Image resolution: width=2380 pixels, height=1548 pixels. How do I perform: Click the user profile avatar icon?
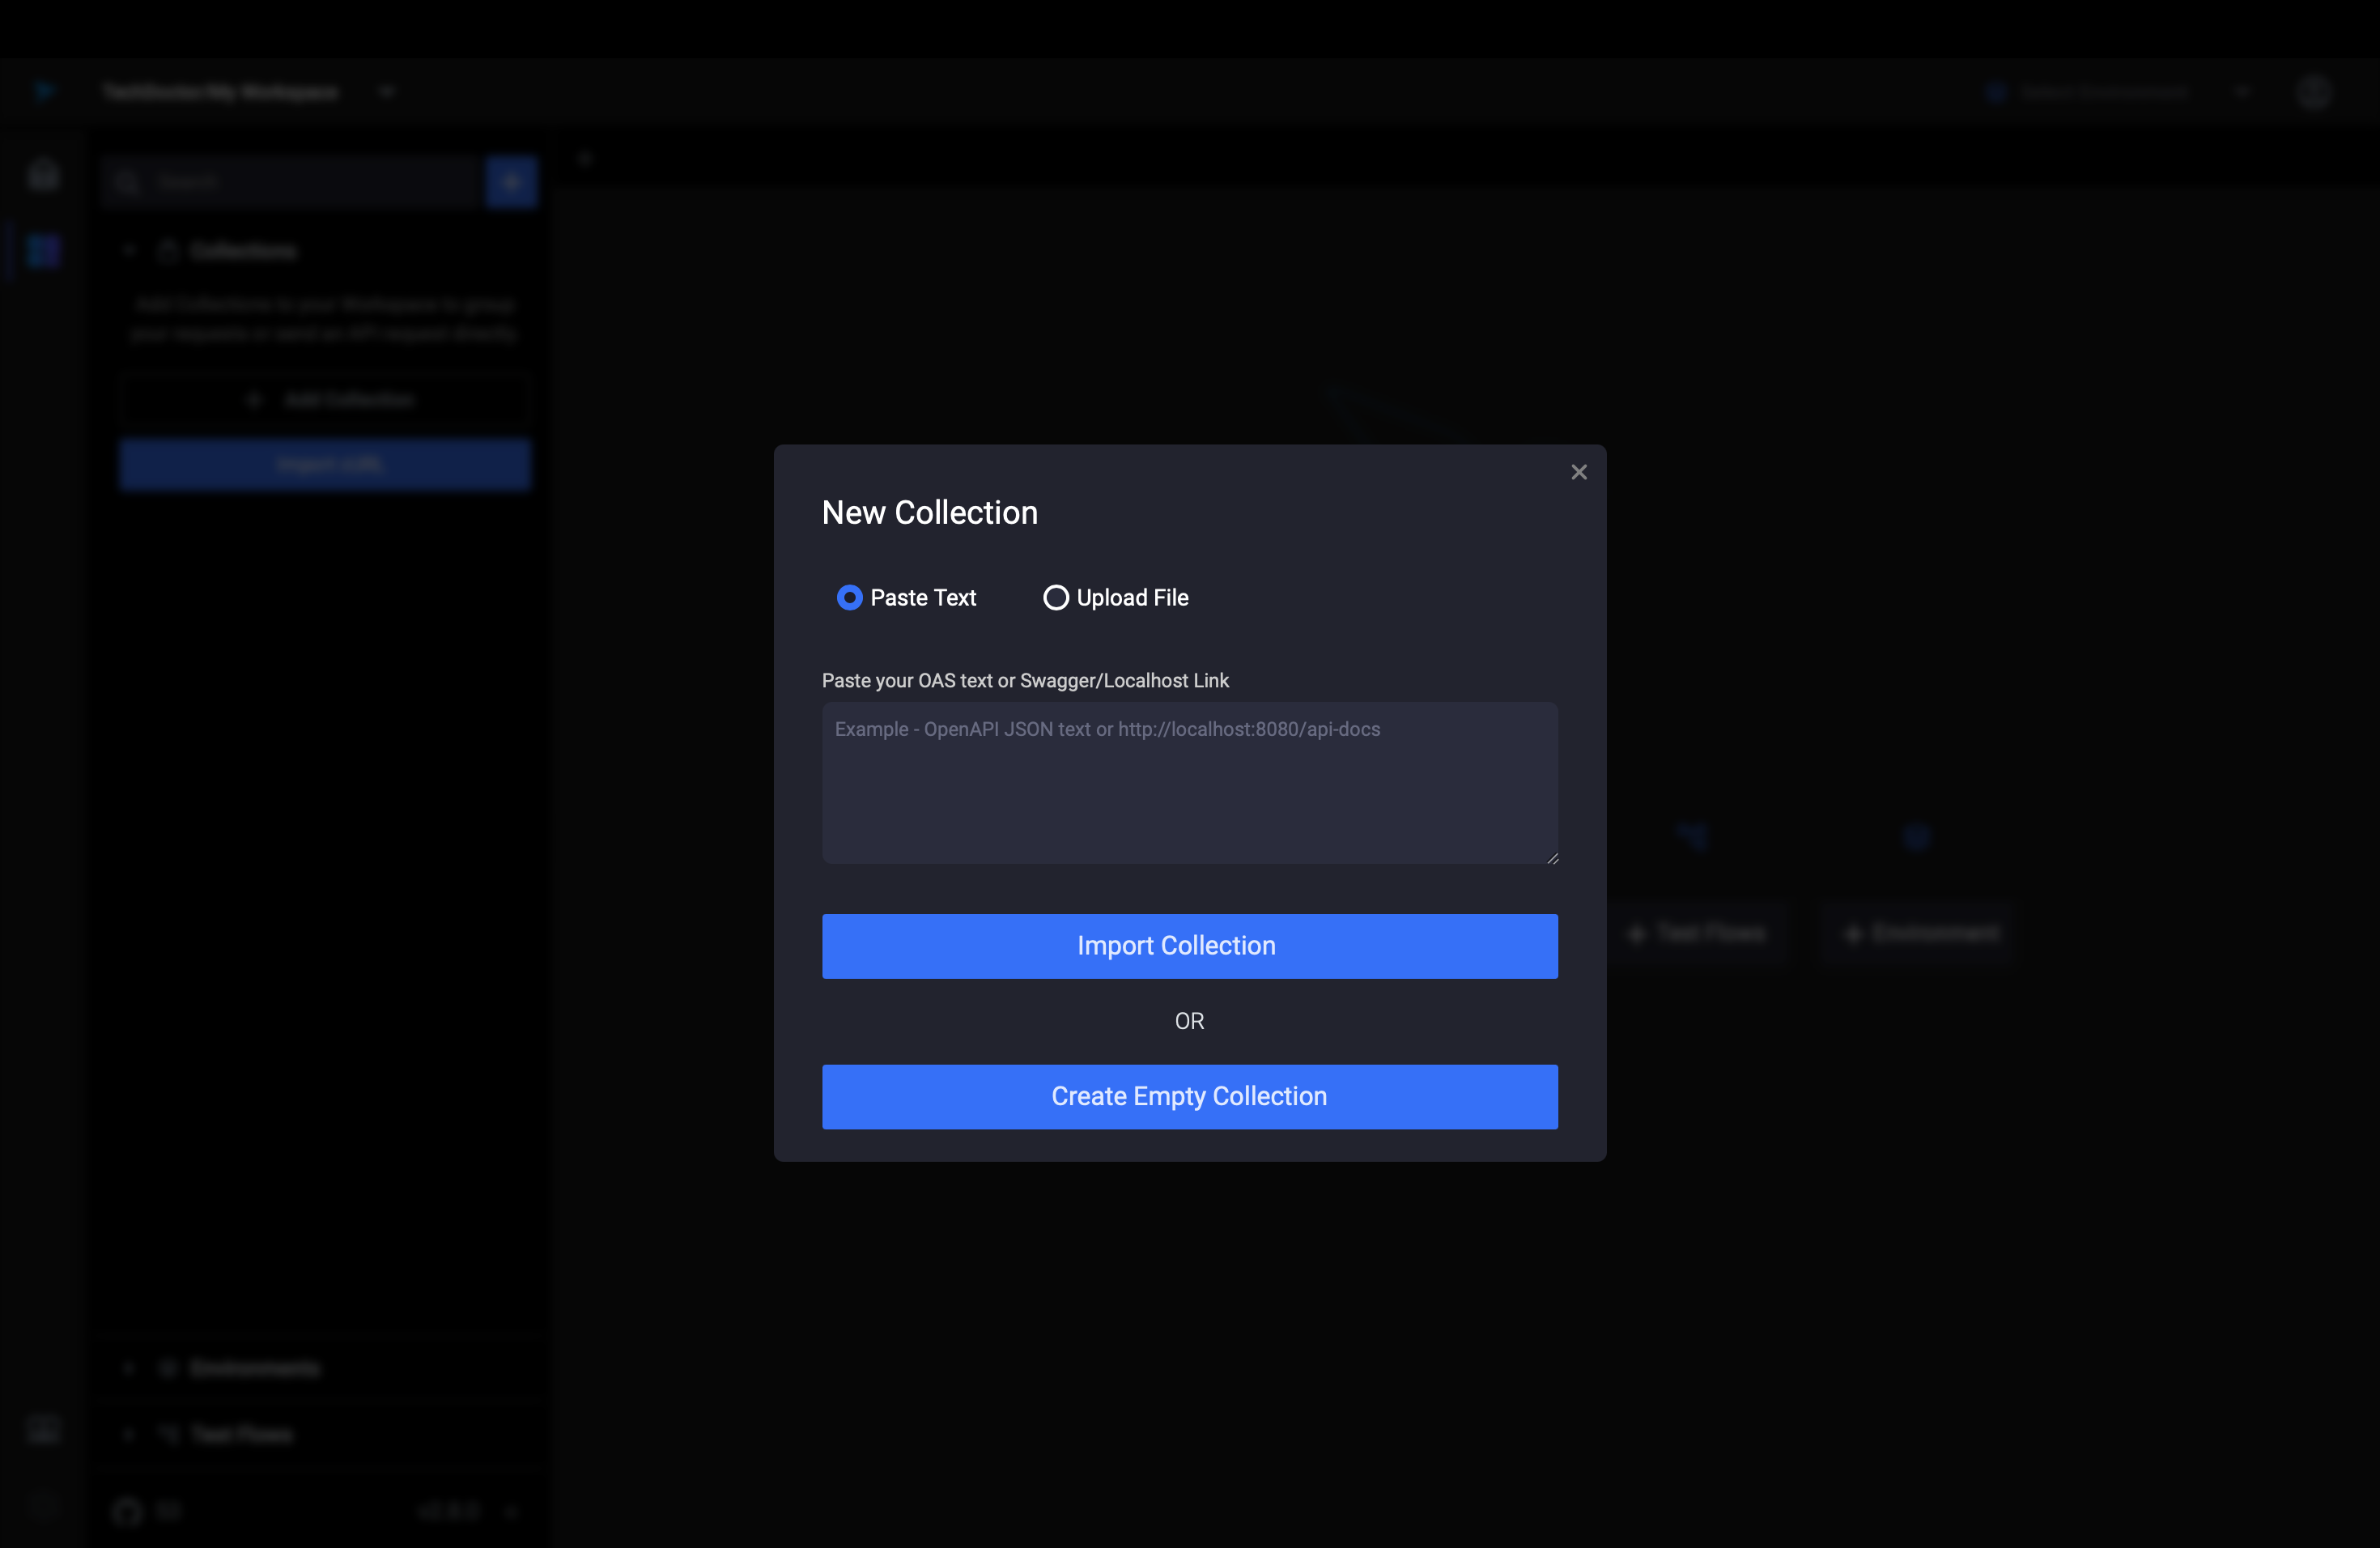point(2313,92)
